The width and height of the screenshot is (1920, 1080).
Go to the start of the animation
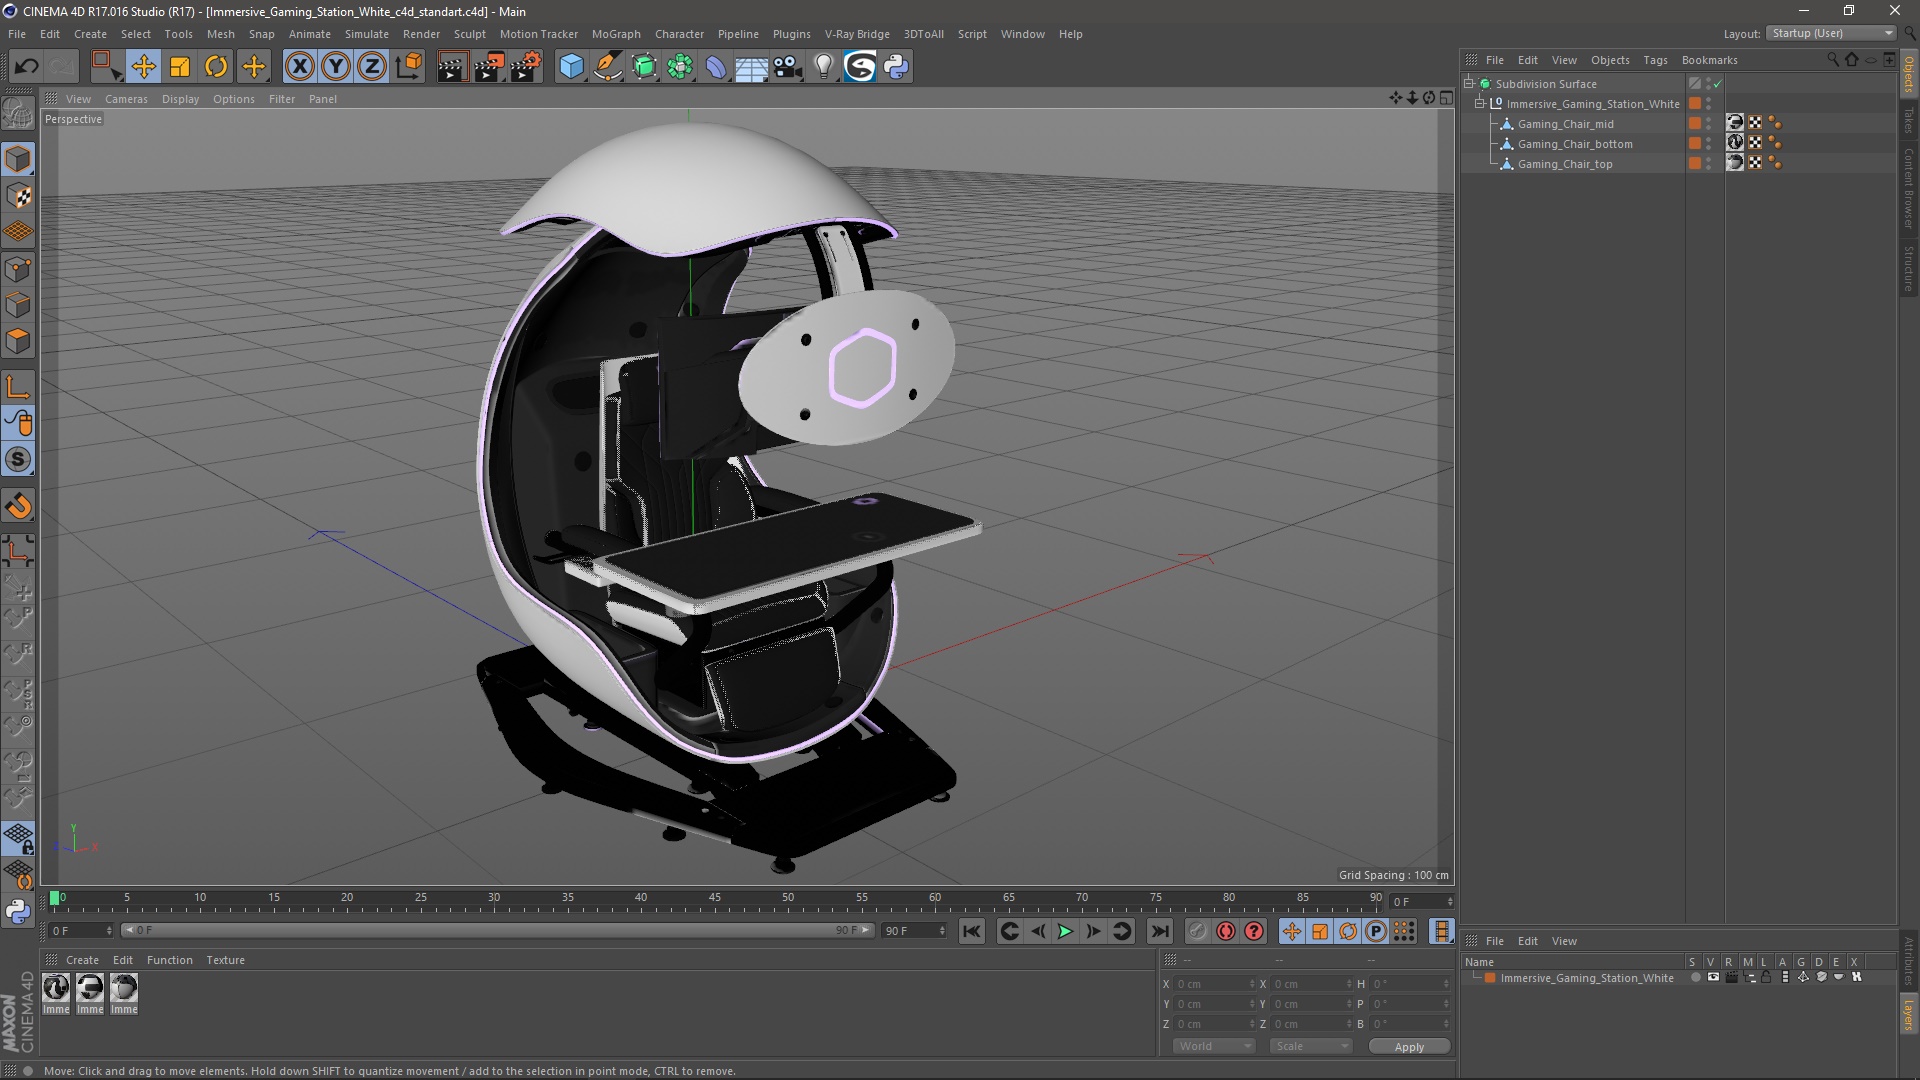(971, 931)
